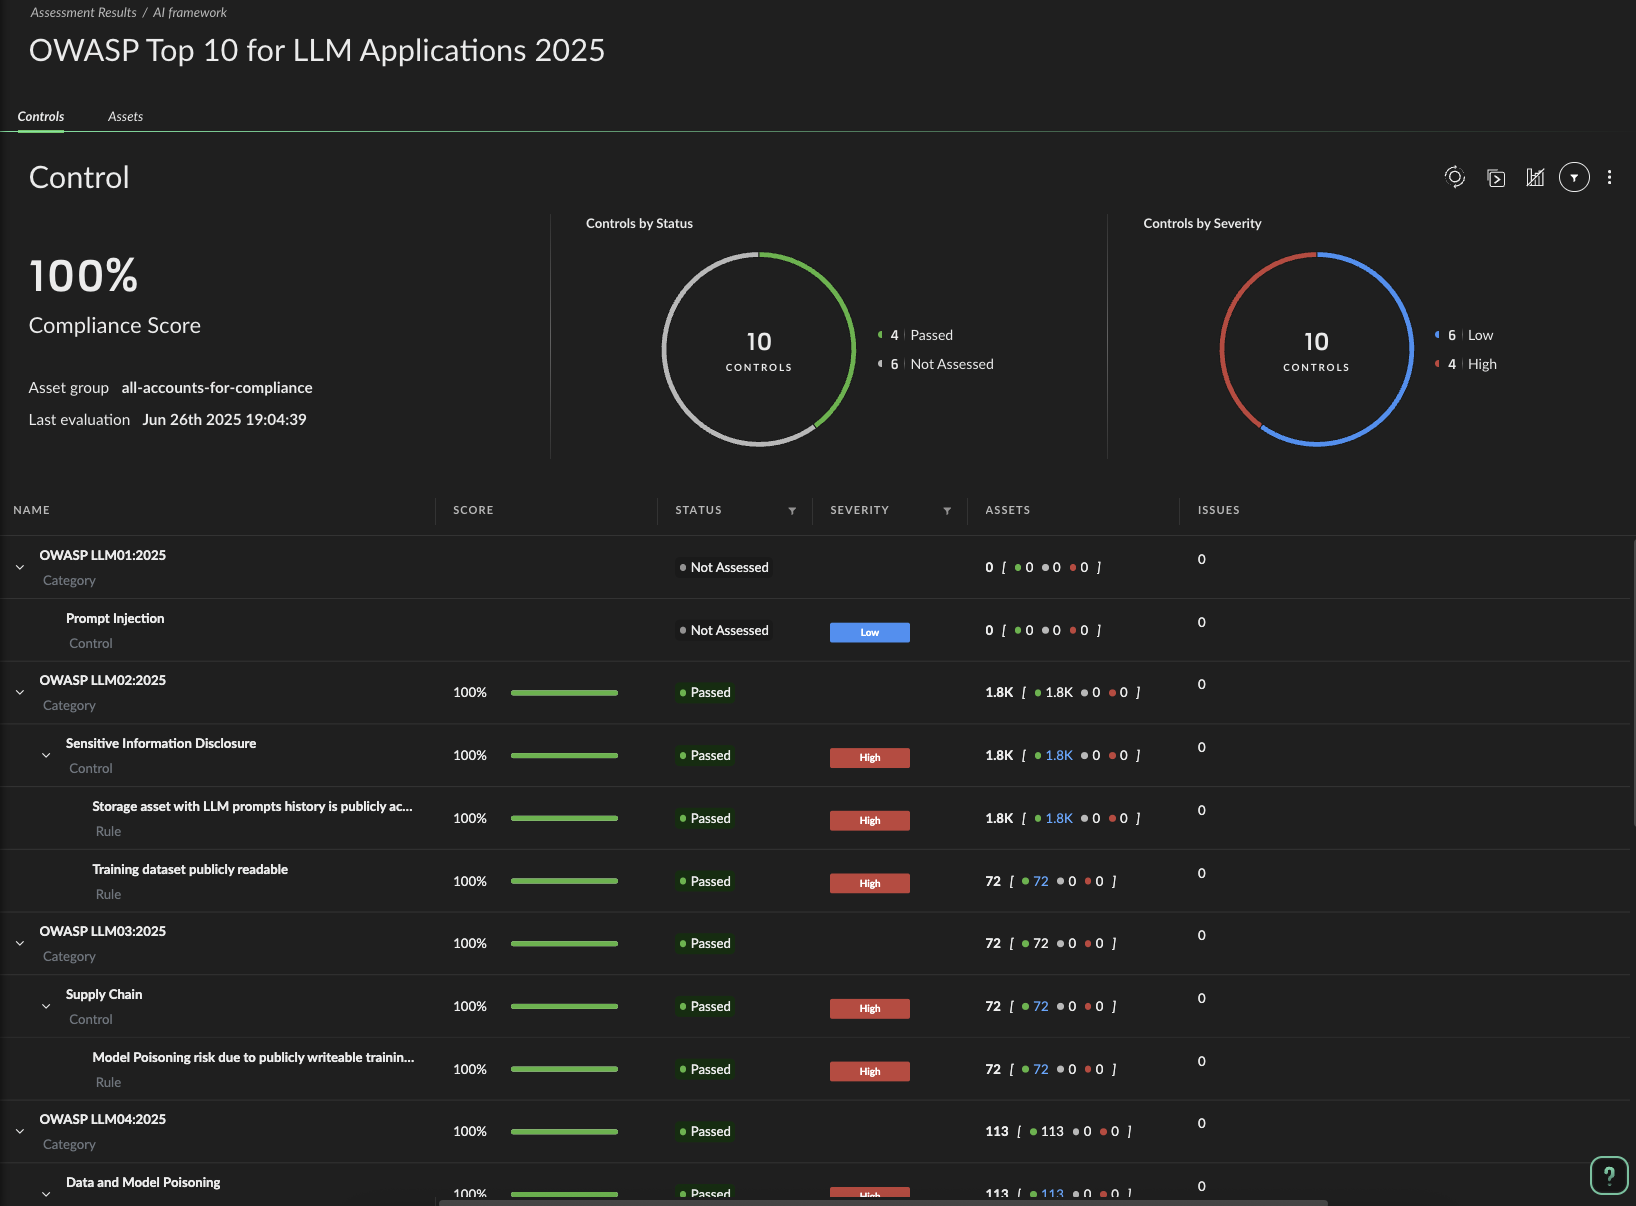Click the Name column header
Image resolution: width=1636 pixels, height=1206 pixels.
(31, 510)
